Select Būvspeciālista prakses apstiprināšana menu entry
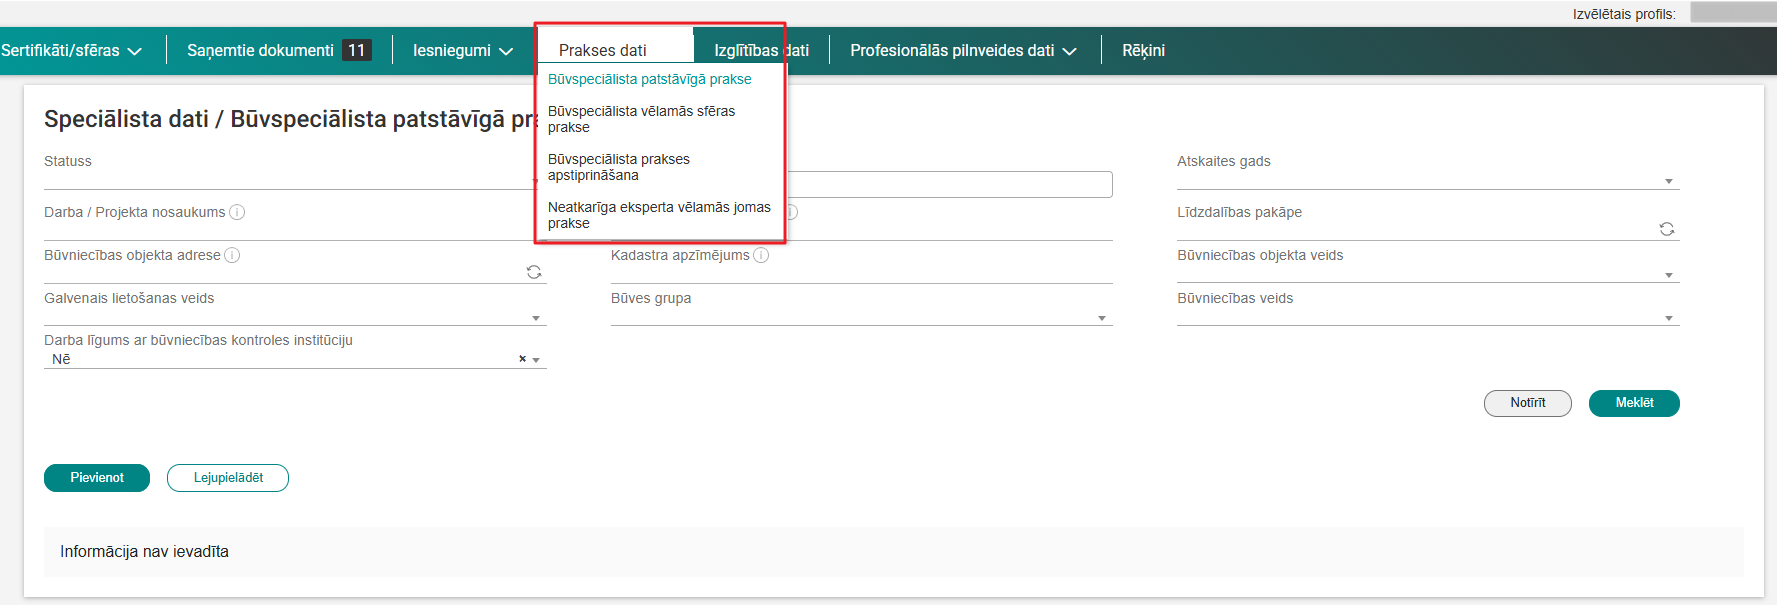This screenshot has width=1777, height=605. point(618,167)
